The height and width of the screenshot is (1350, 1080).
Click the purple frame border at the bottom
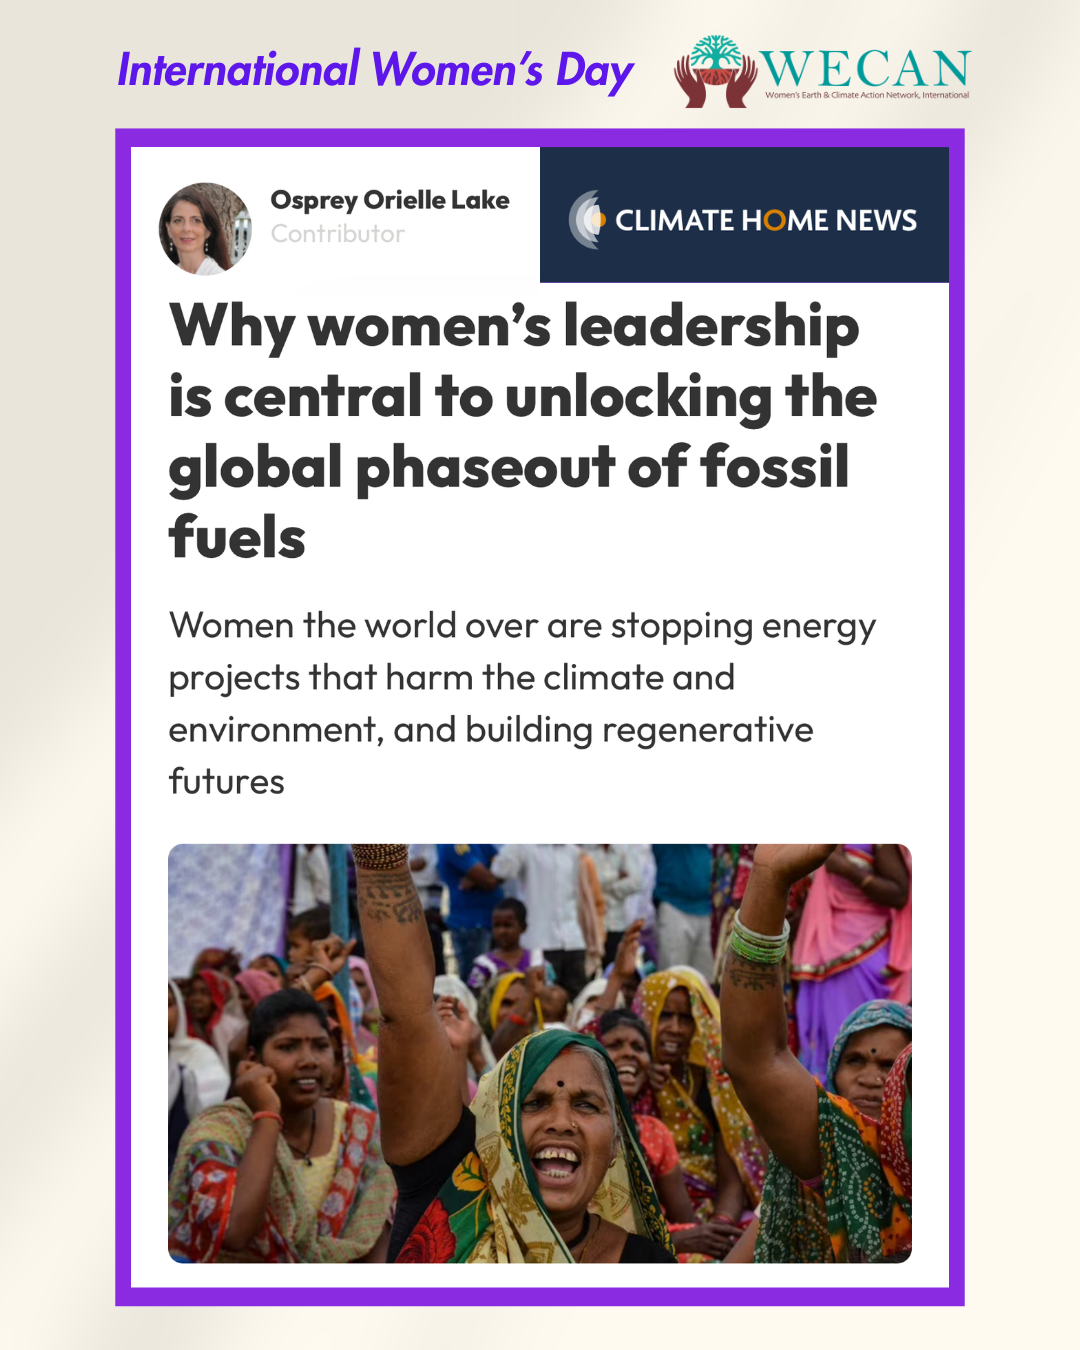point(540,1296)
